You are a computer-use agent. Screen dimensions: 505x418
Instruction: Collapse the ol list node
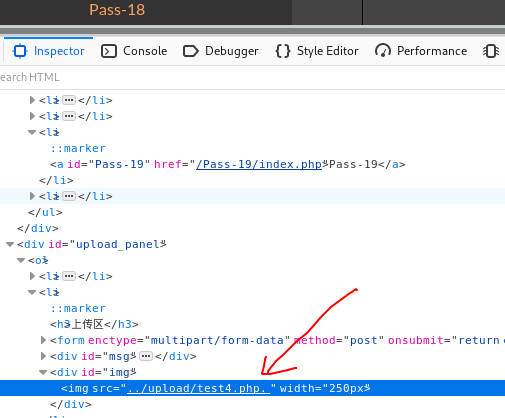pos(21,260)
